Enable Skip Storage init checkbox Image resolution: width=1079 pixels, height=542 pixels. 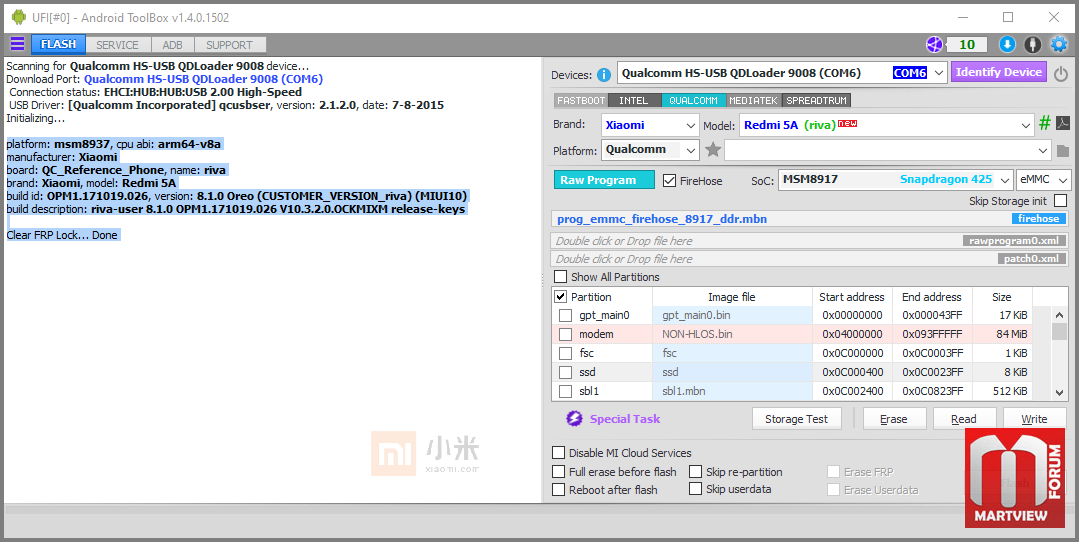pos(1060,200)
